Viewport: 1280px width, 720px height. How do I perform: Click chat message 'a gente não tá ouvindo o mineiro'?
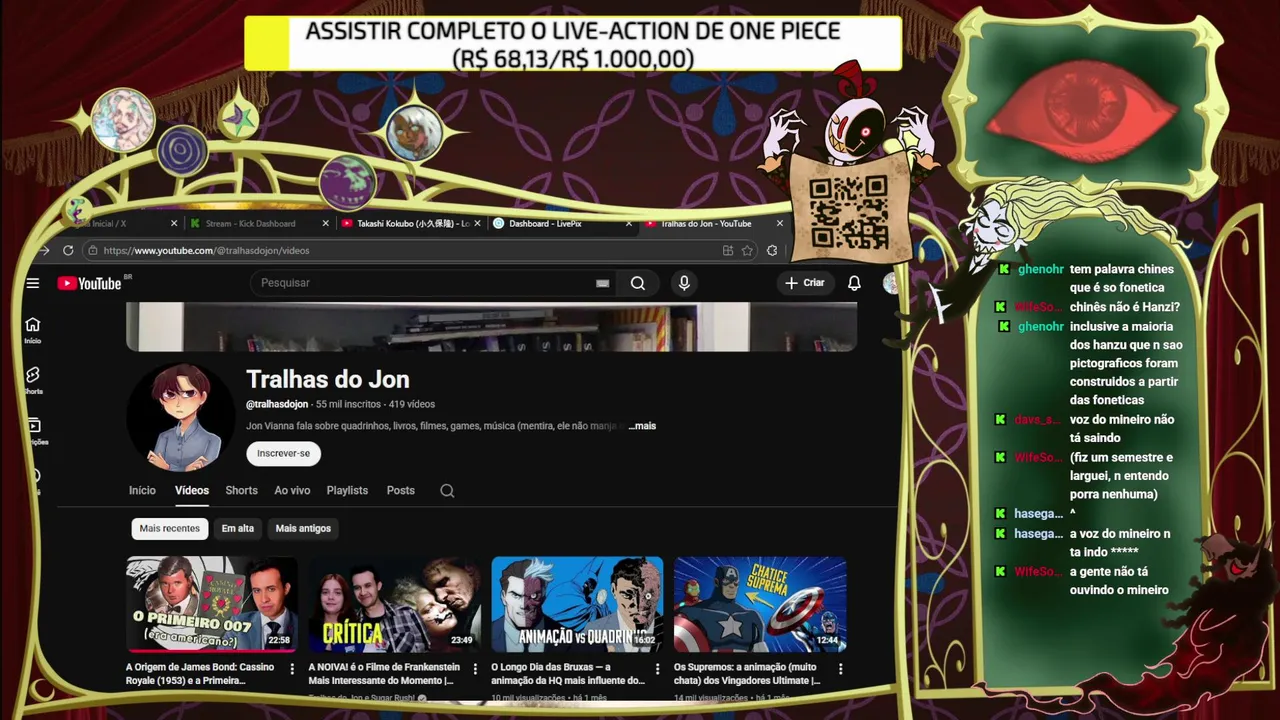pos(1119,581)
